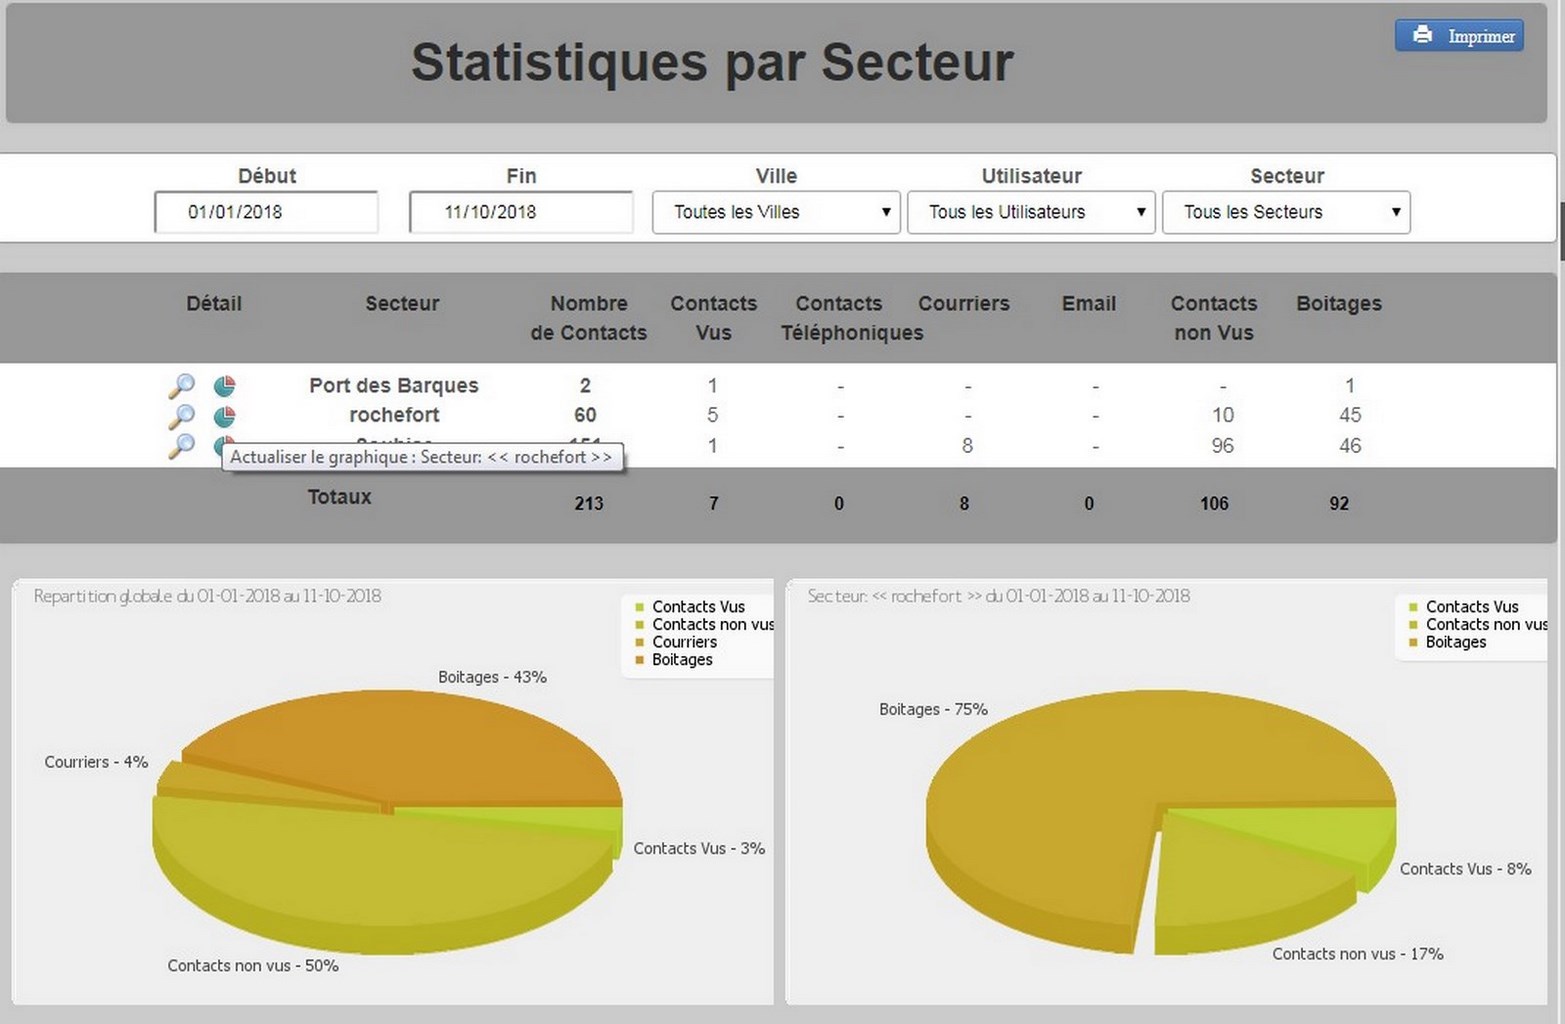Update pie chart for Port des Barques
The image size is (1565, 1024).
(224, 385)
